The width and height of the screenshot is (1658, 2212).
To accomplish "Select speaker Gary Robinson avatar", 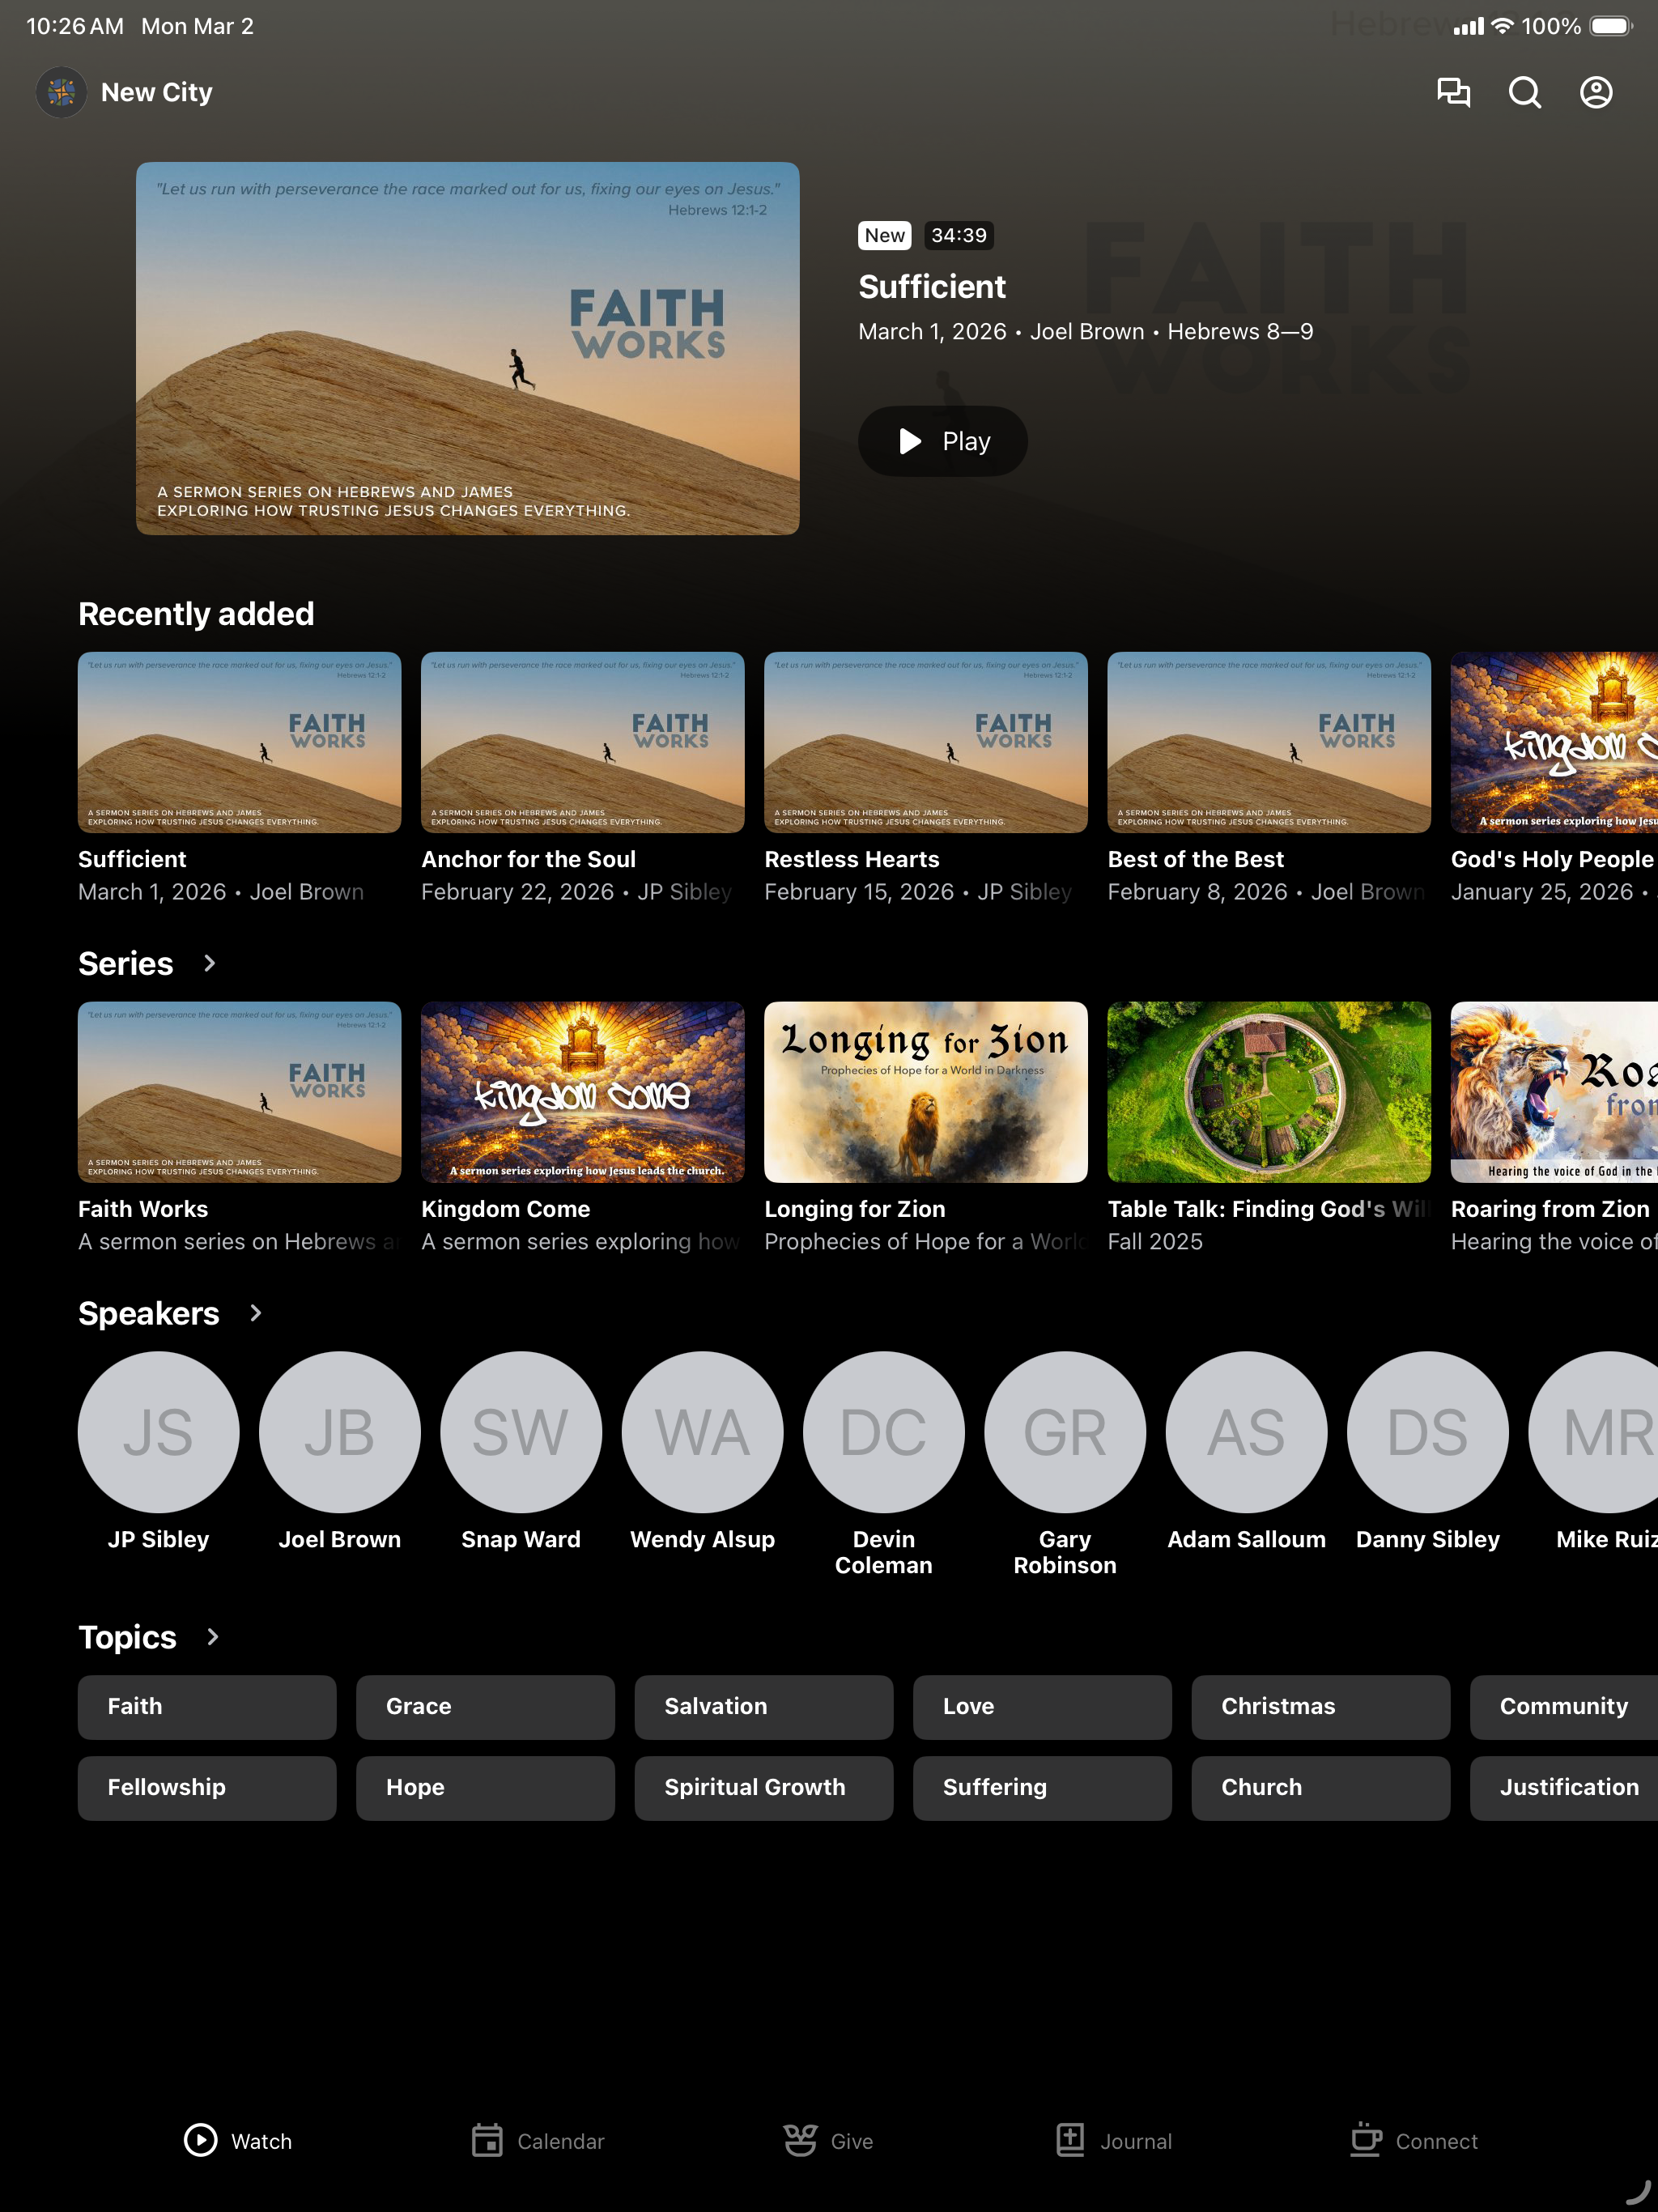I will point(1065,1432).
